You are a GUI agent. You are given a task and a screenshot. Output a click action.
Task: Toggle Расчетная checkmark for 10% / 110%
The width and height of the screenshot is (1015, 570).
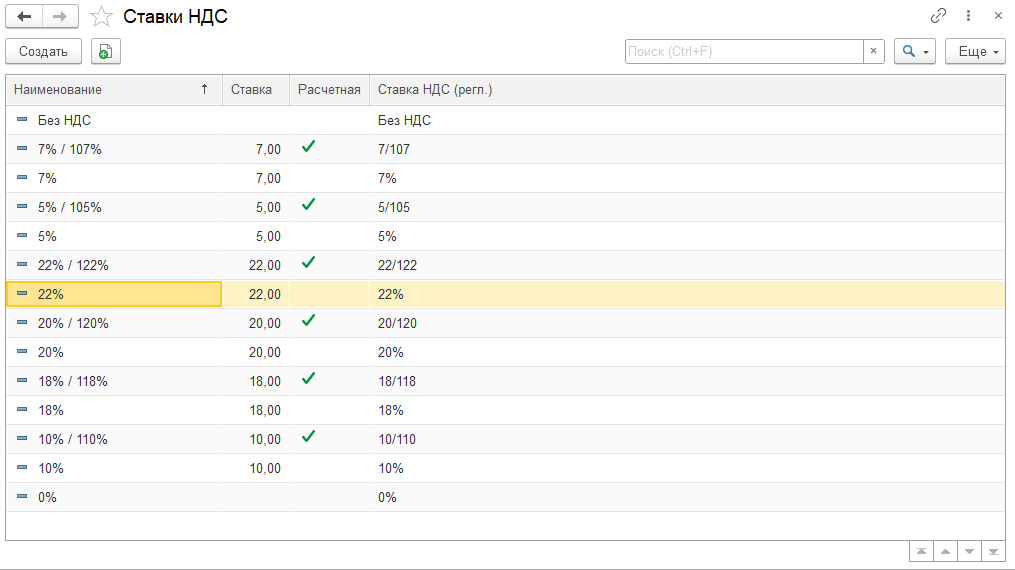(x=308, y=438)
